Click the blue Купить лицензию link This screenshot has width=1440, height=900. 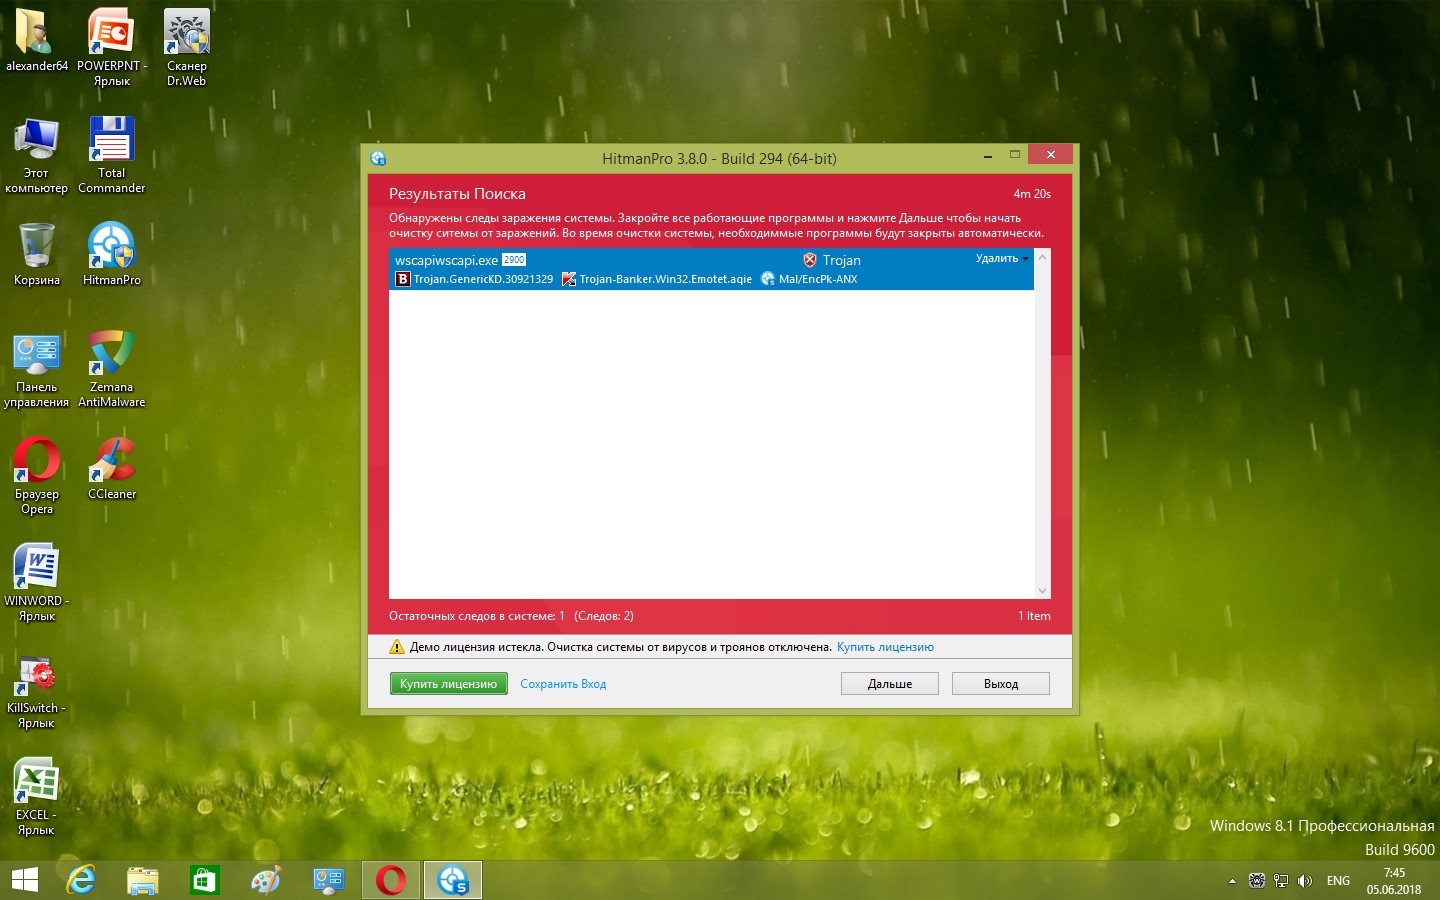click(x=885, y=647)
